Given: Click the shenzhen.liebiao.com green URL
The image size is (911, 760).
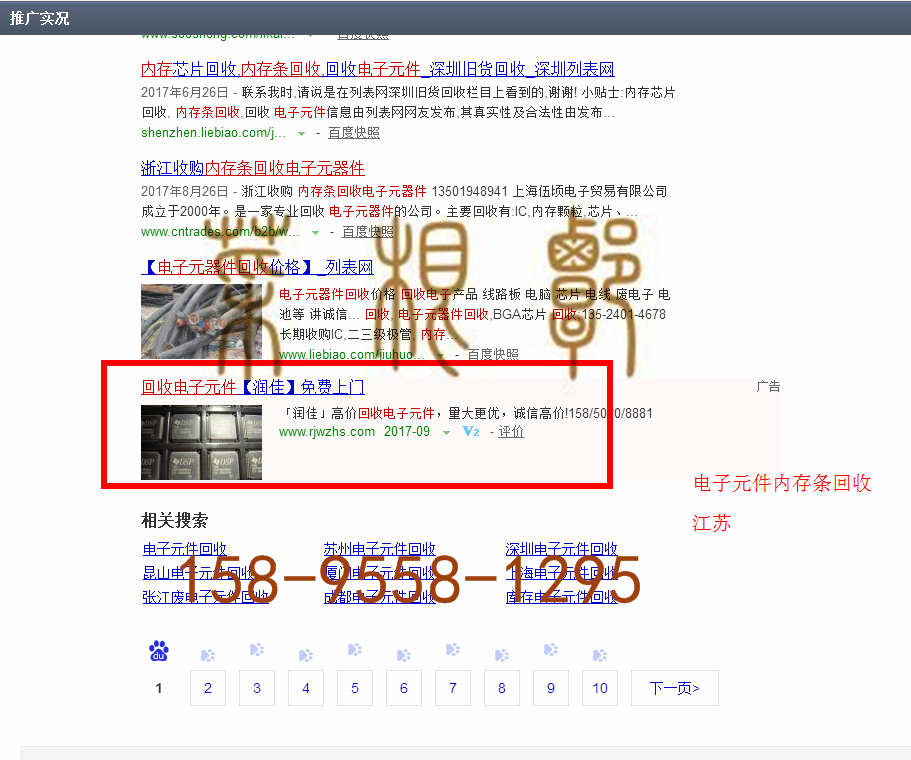Looking at the screenshot, I should click(x=213, y=133).
